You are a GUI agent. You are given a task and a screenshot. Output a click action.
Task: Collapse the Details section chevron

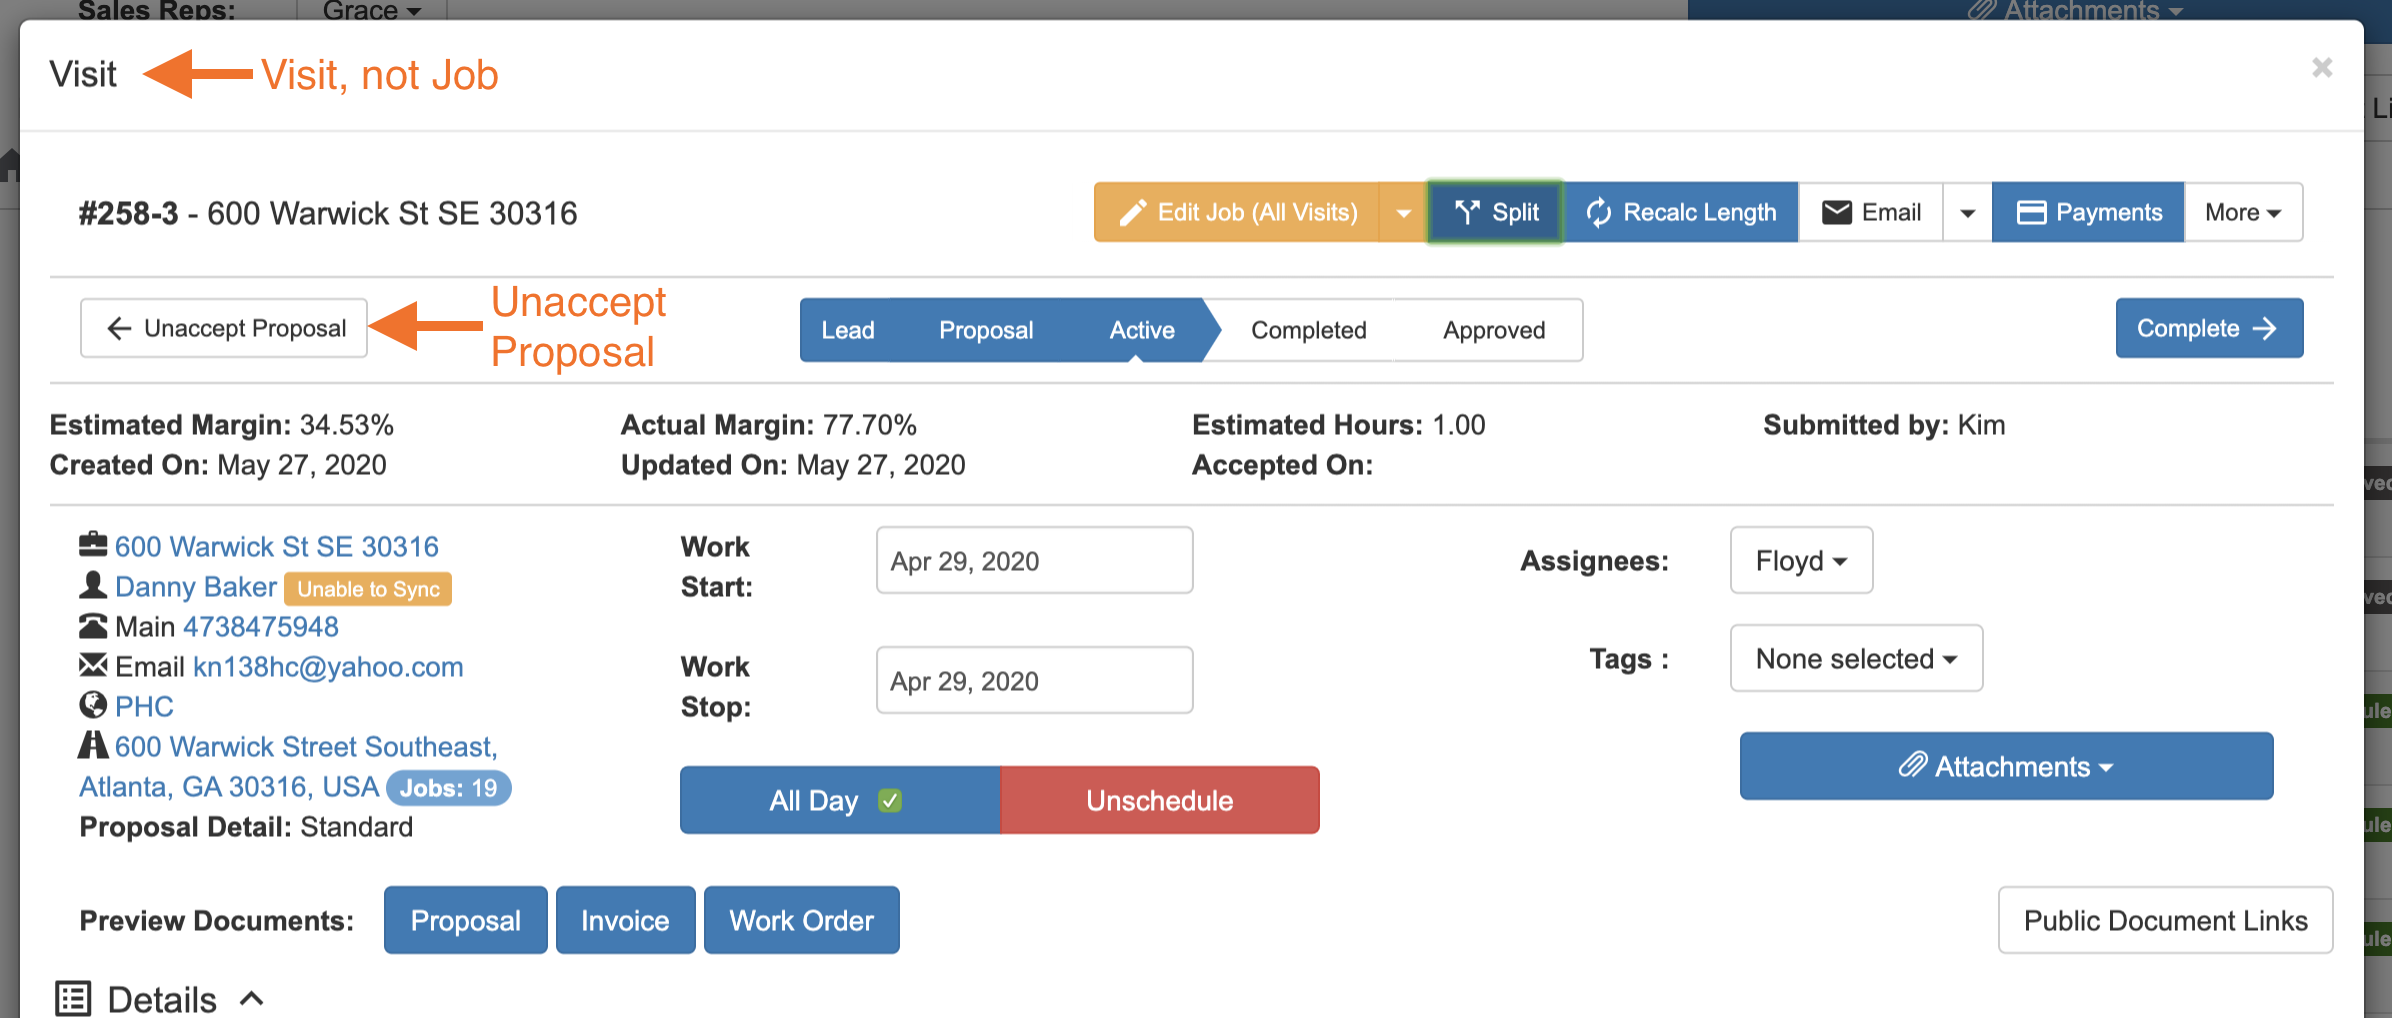252,998
